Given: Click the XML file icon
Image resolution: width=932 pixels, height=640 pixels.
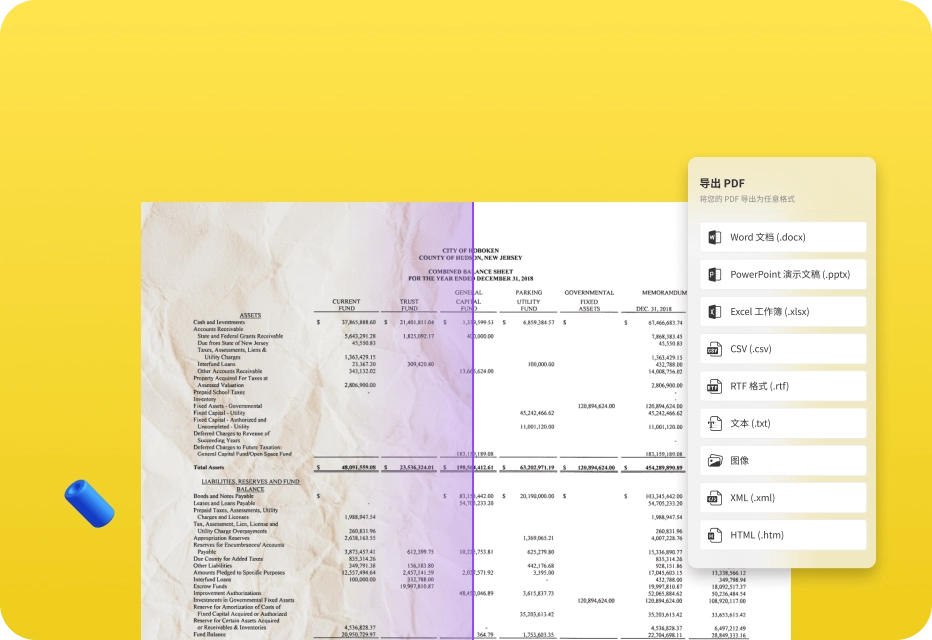Looking at the screenshot, I should (x=714, y=498).
